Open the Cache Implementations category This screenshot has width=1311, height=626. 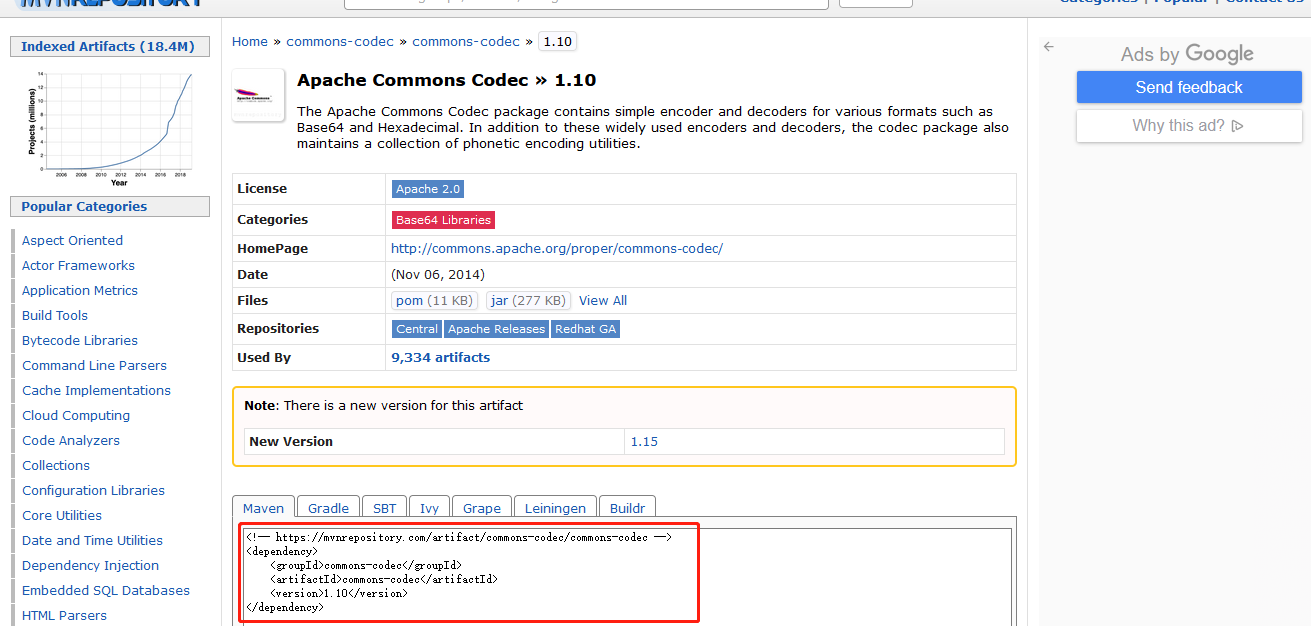(x=96, y=390)
